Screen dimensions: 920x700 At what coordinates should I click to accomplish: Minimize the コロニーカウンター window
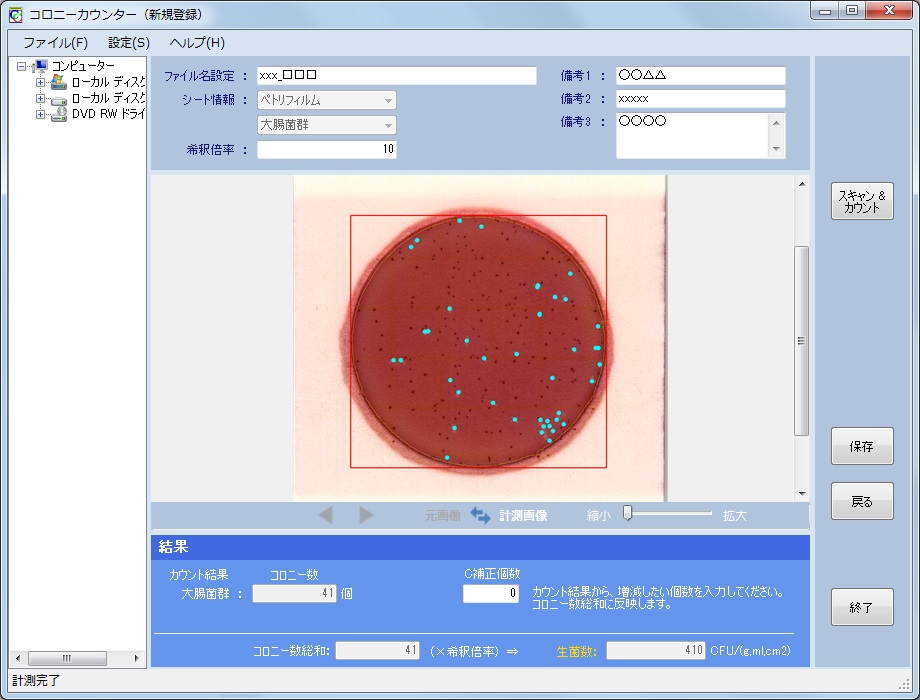click(x=825, y=11)
